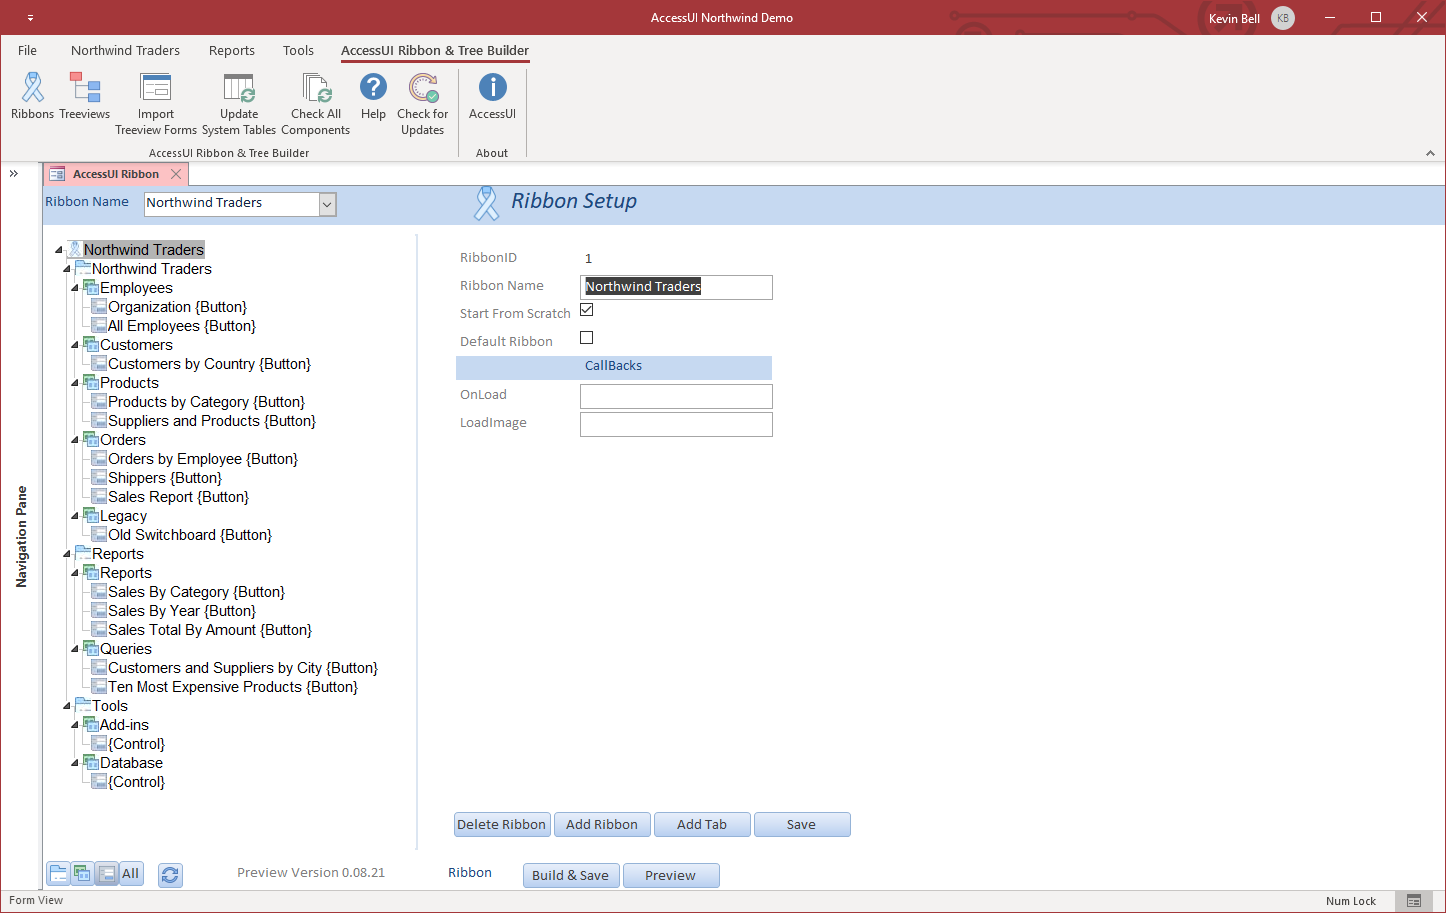Close the AccessUI Ribbon document tab
Screen dimensions: 1446x913
(176, 174)
